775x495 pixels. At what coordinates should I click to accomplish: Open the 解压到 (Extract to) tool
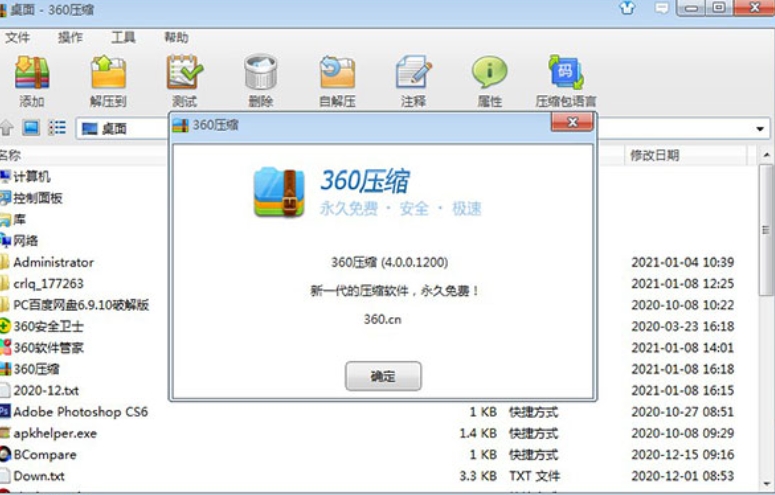(x=108, y=82)
